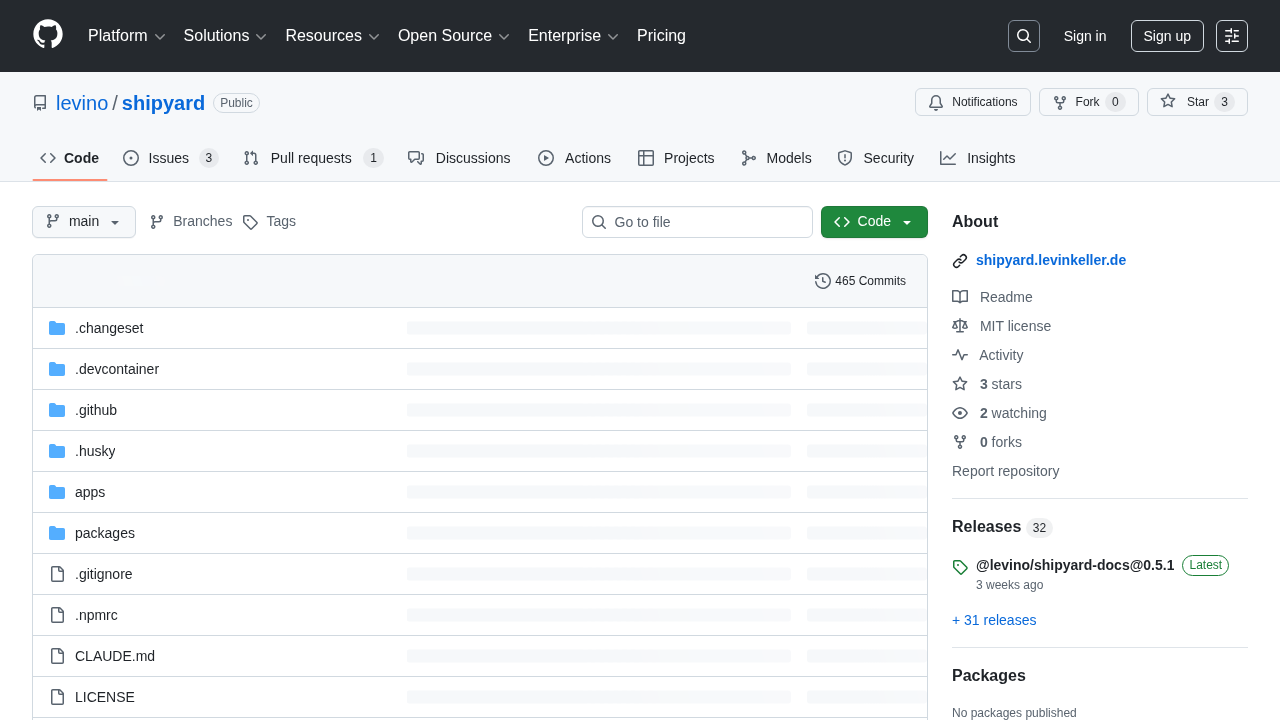Open the Activity pulse link
The width and height of the screenshot is (1280, 720).
click(x=1000, y=355)
